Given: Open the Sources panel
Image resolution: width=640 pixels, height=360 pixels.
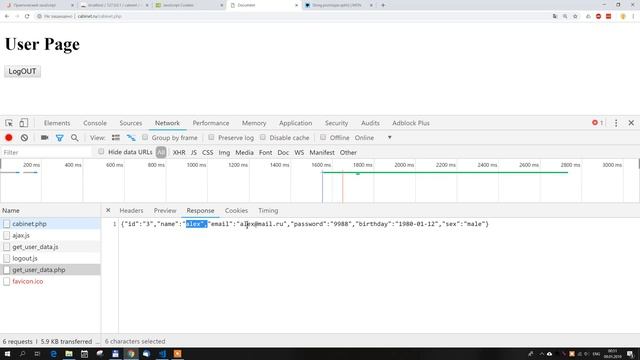Looking at the screenshot, I should coord(131,123).
